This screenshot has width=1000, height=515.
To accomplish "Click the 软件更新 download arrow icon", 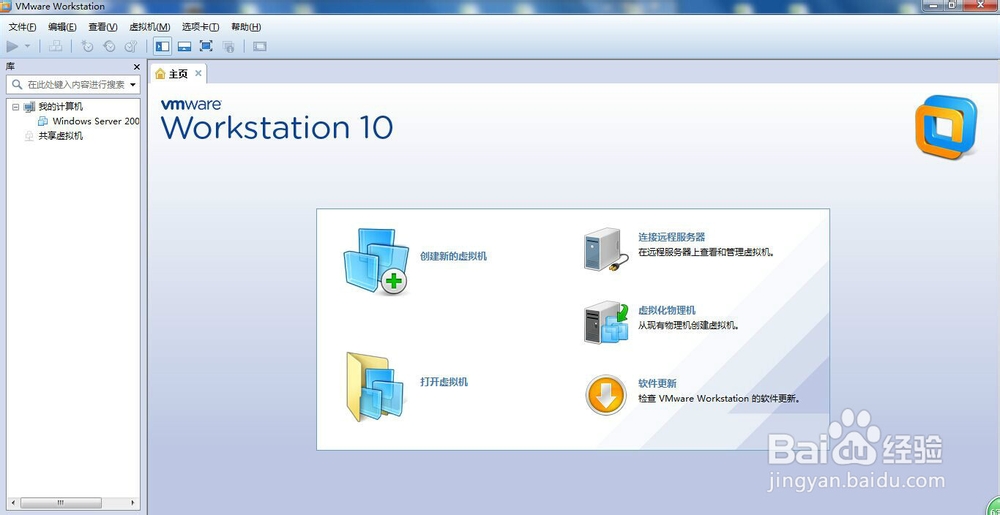I will point(606,395).
